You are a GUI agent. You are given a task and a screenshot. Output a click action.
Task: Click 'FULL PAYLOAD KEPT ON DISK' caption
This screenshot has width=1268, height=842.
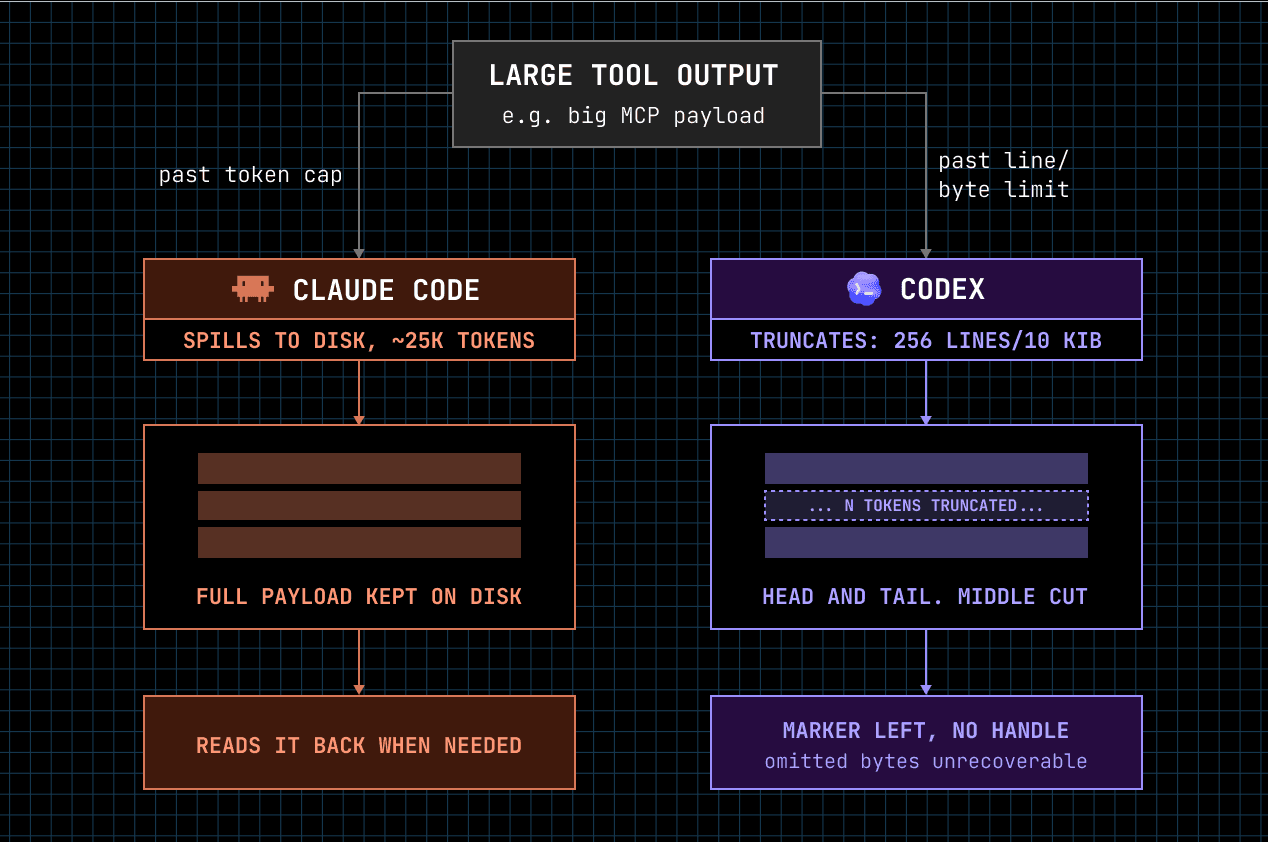tap(359, 597)
